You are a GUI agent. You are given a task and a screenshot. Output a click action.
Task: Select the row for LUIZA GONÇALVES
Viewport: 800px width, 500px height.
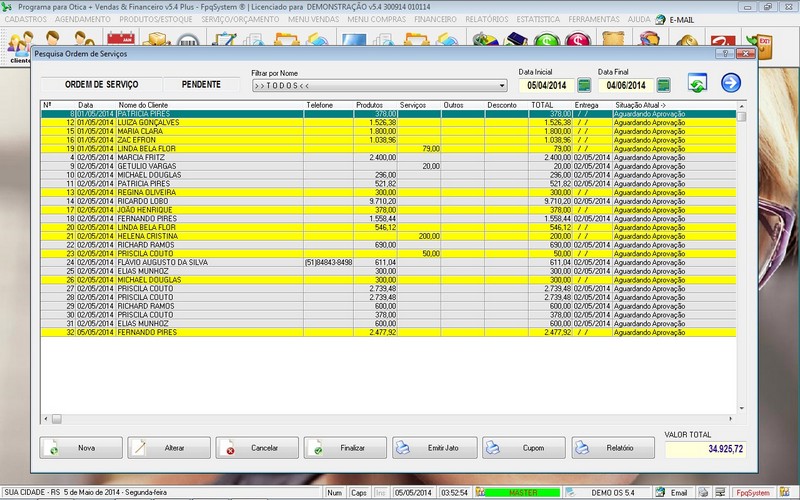click(388, 122)
